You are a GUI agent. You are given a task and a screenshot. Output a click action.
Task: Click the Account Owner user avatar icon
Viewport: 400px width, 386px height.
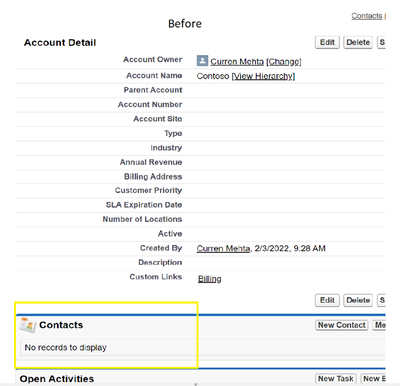point(202,61)
